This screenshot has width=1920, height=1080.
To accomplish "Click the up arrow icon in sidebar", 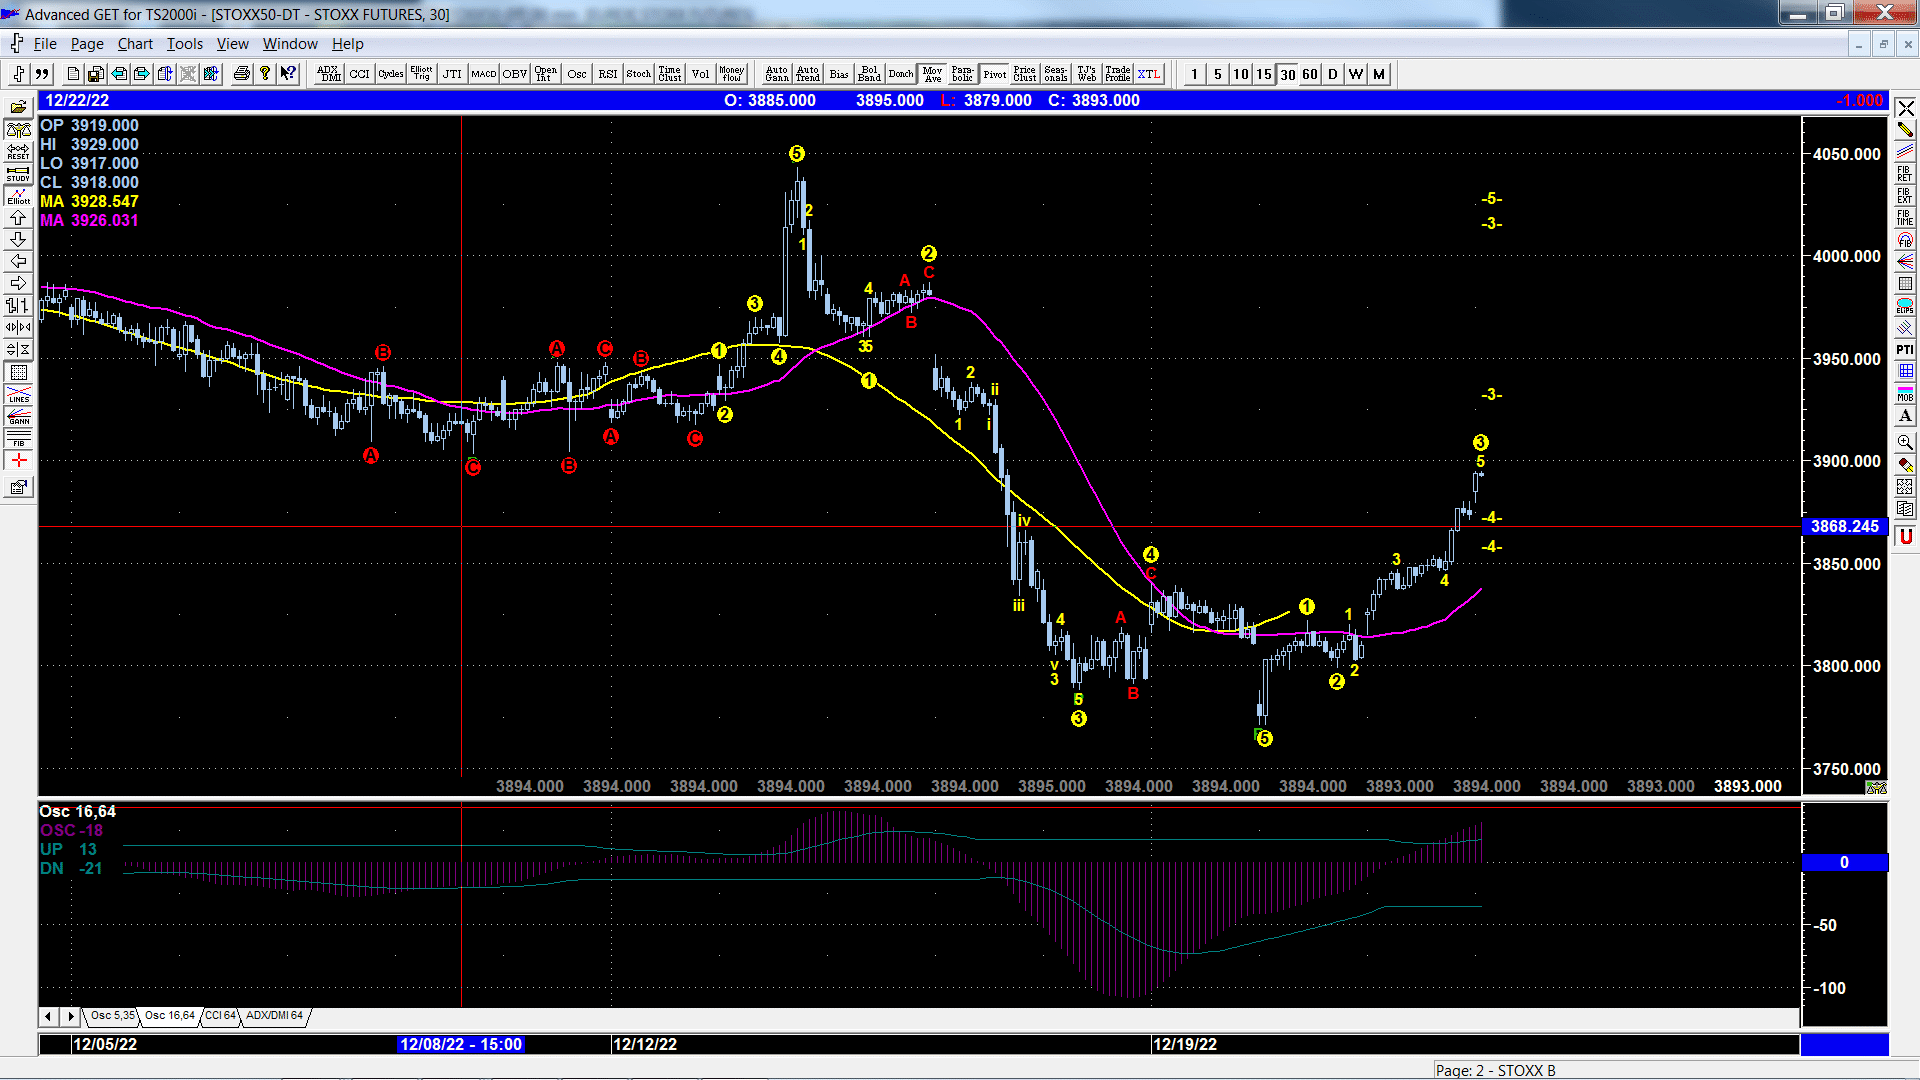I will 19,217.
